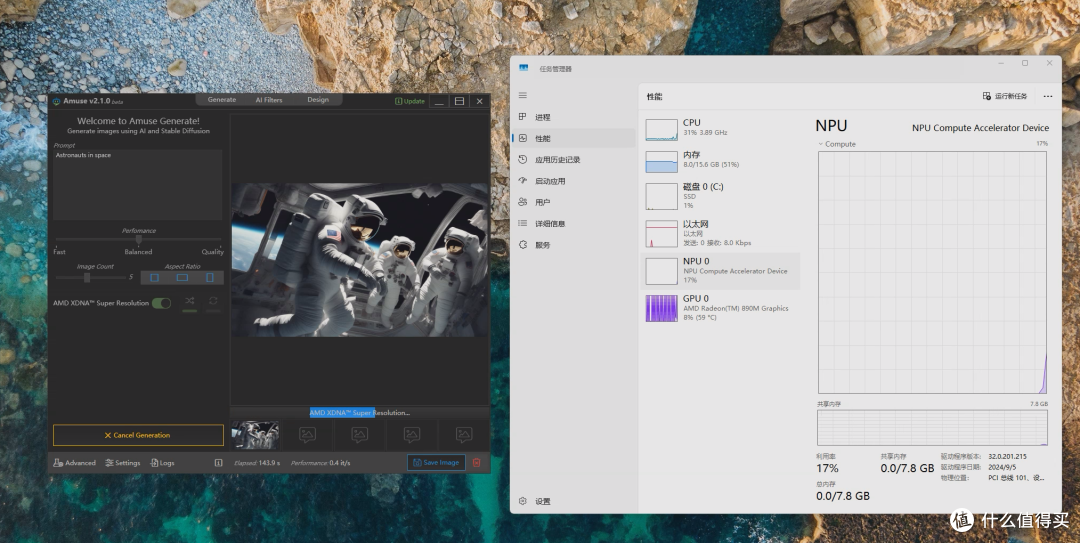Open Task Manager 设置 gear at bottom left
The height and width of the screenshot is (543, 1080).
tap(542, 501)
